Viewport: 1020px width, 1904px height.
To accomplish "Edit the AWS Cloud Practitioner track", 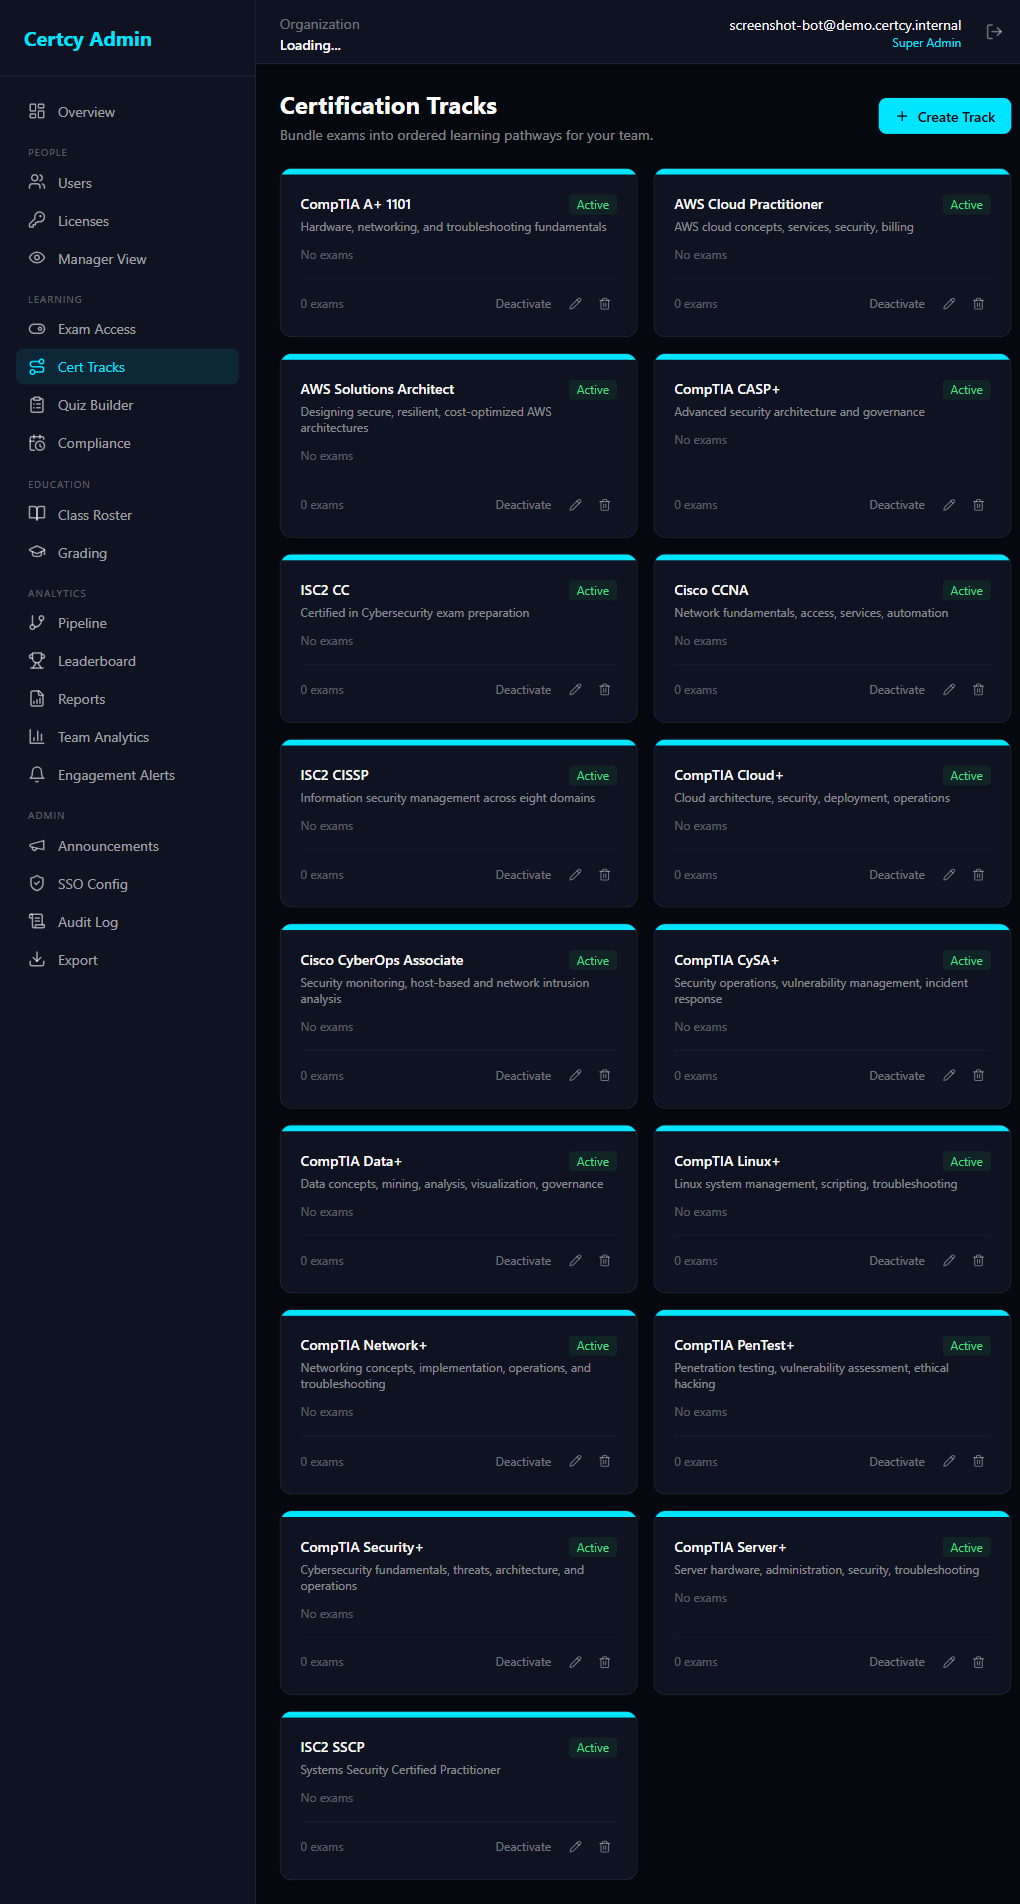I will pyautogui.click(x=949, y=304).
